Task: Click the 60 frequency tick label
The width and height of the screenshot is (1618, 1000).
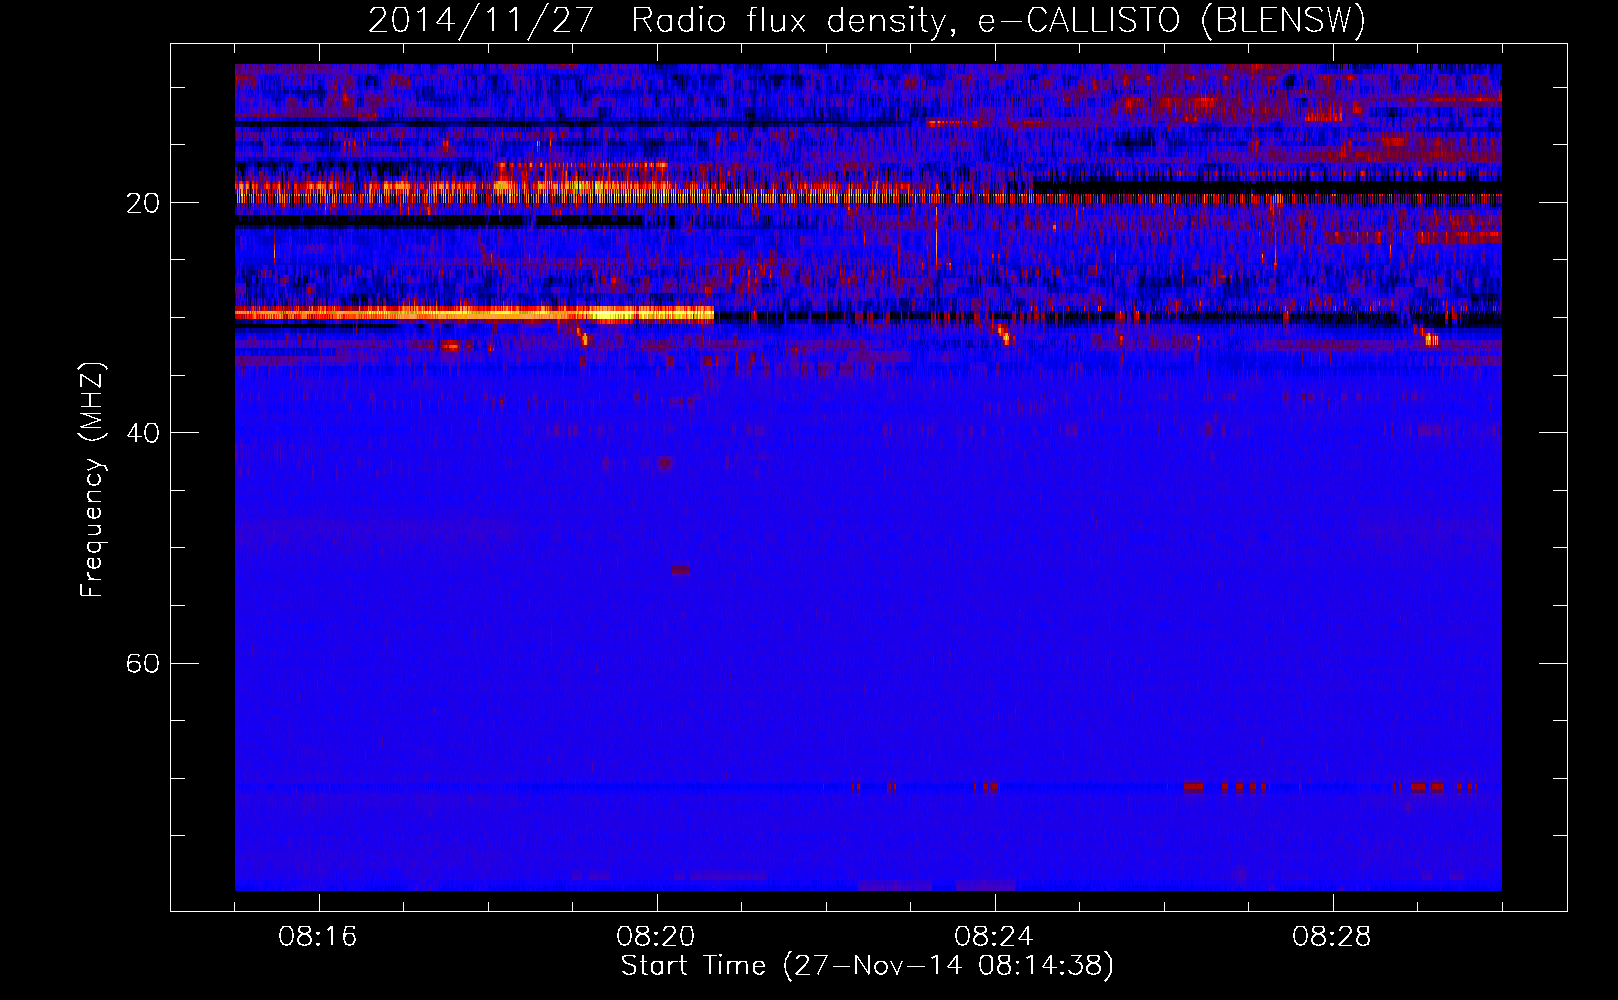Action: 143,663
